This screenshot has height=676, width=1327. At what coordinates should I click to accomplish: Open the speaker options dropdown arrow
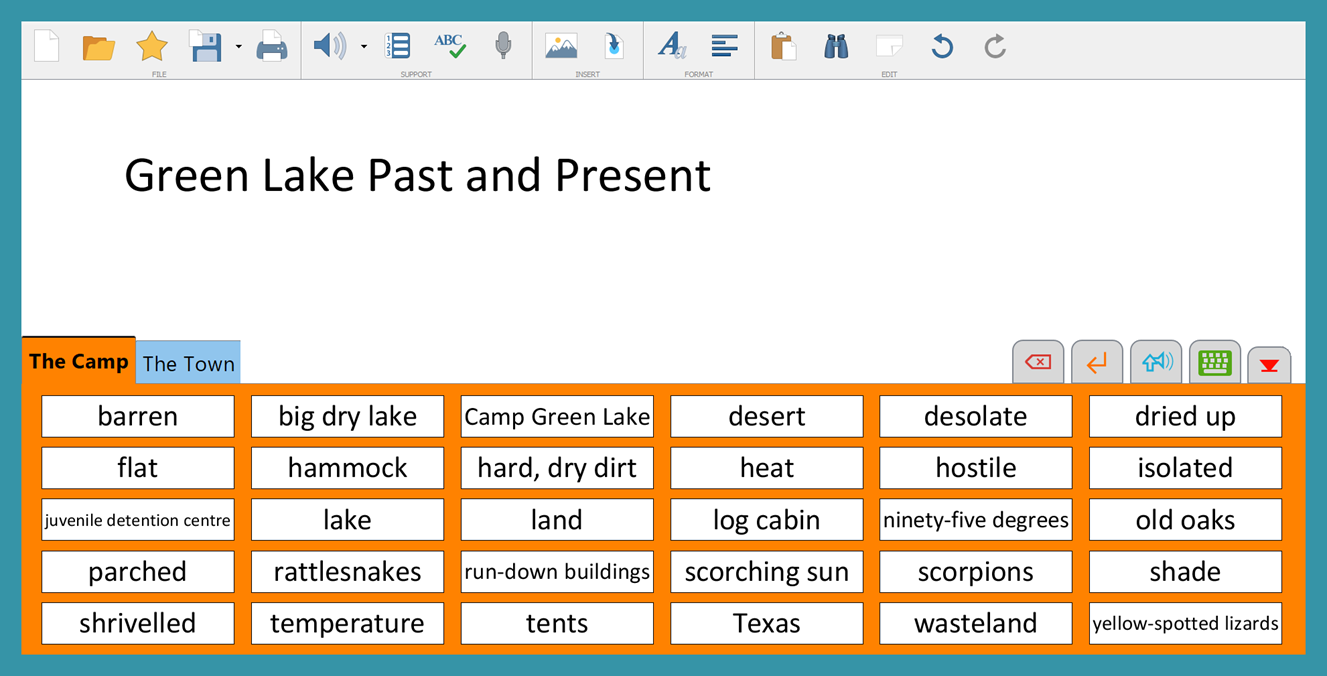coord(364,47)
